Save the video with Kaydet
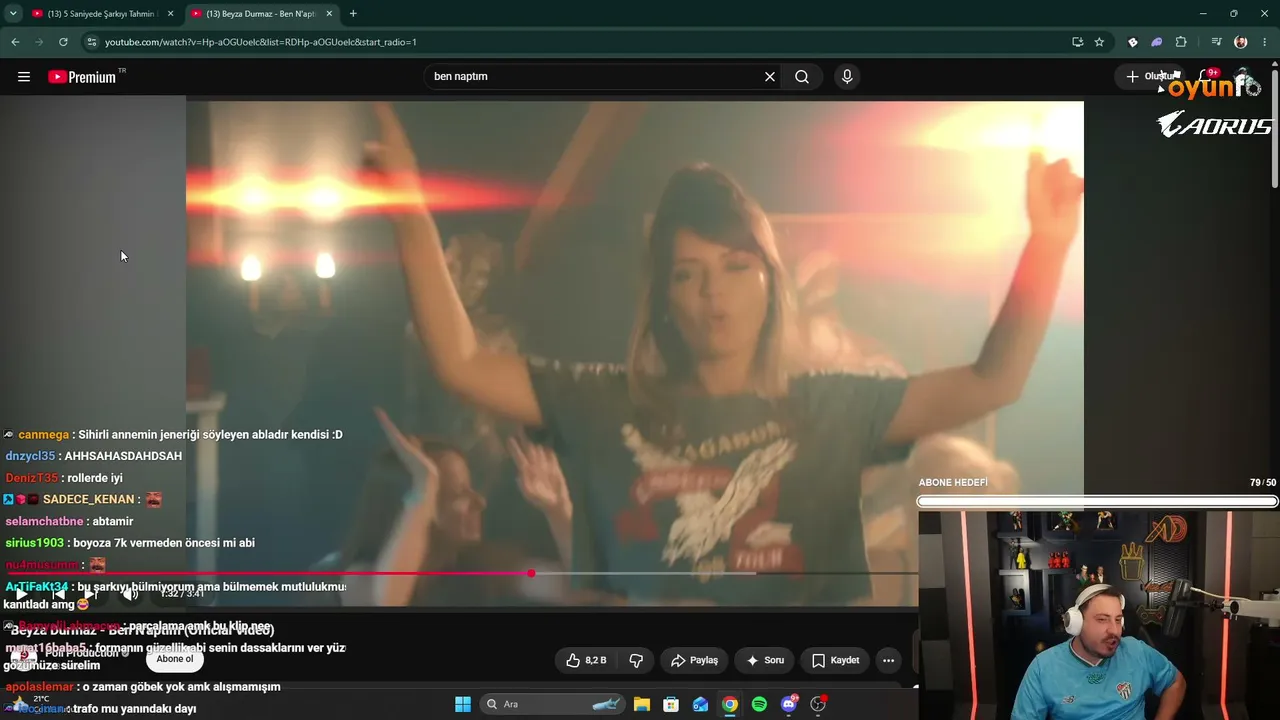Image resolution: width=1280 pixels, height=720 pixels. pos(835,661)
